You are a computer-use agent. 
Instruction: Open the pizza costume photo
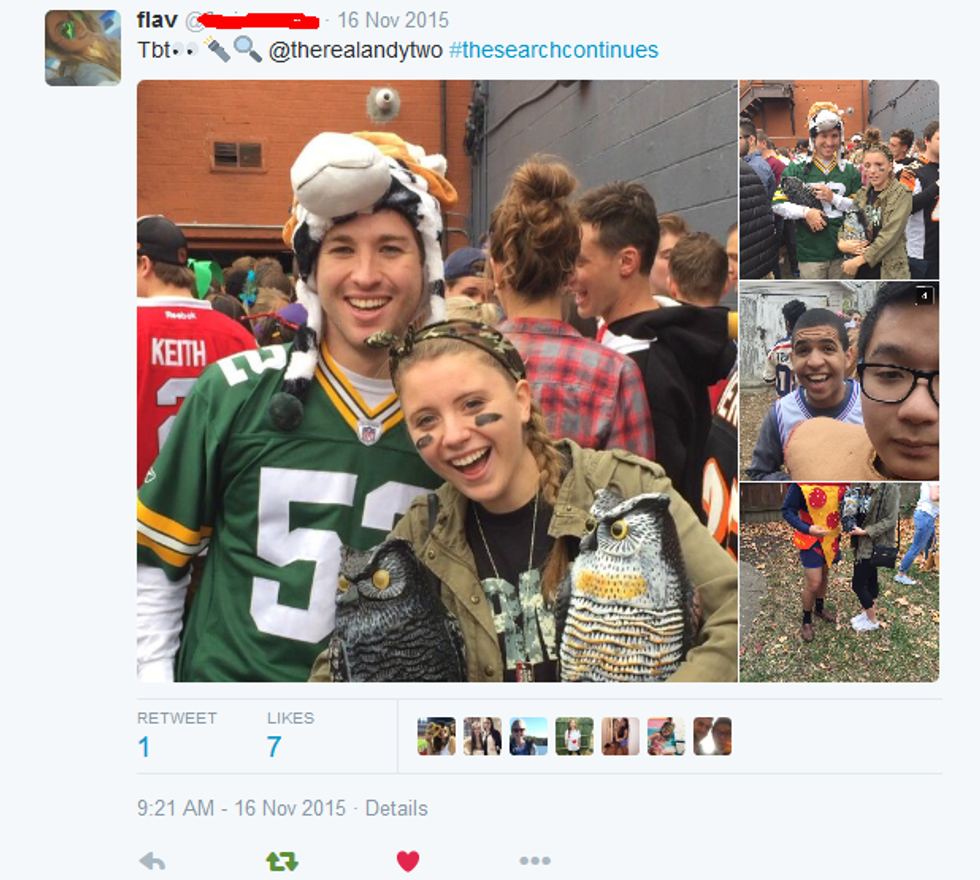(x=839, y=582)
